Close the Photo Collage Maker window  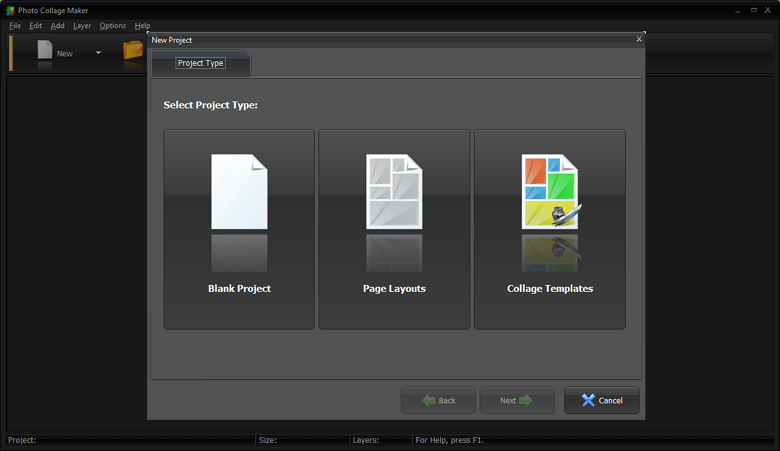coord(768,10)
